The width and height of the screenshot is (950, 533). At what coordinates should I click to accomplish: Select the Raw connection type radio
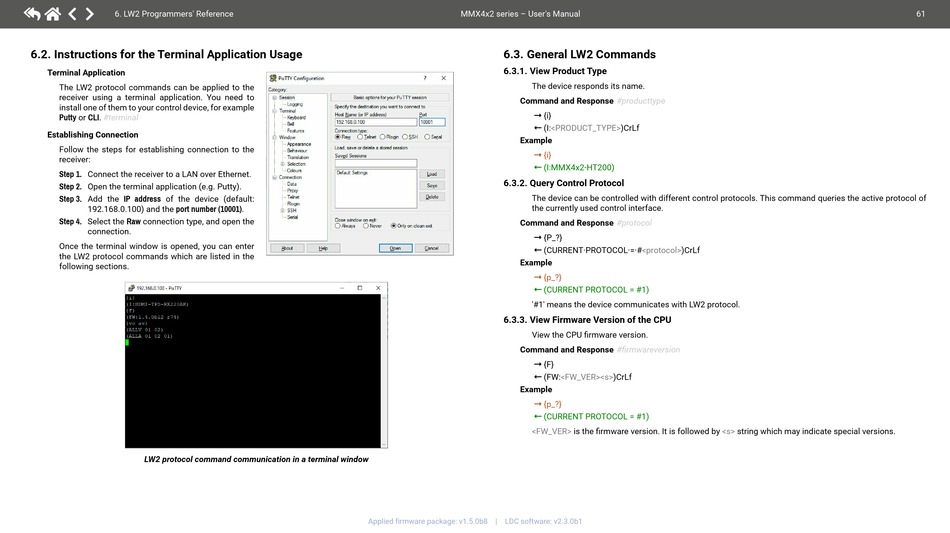click(337, 137)
